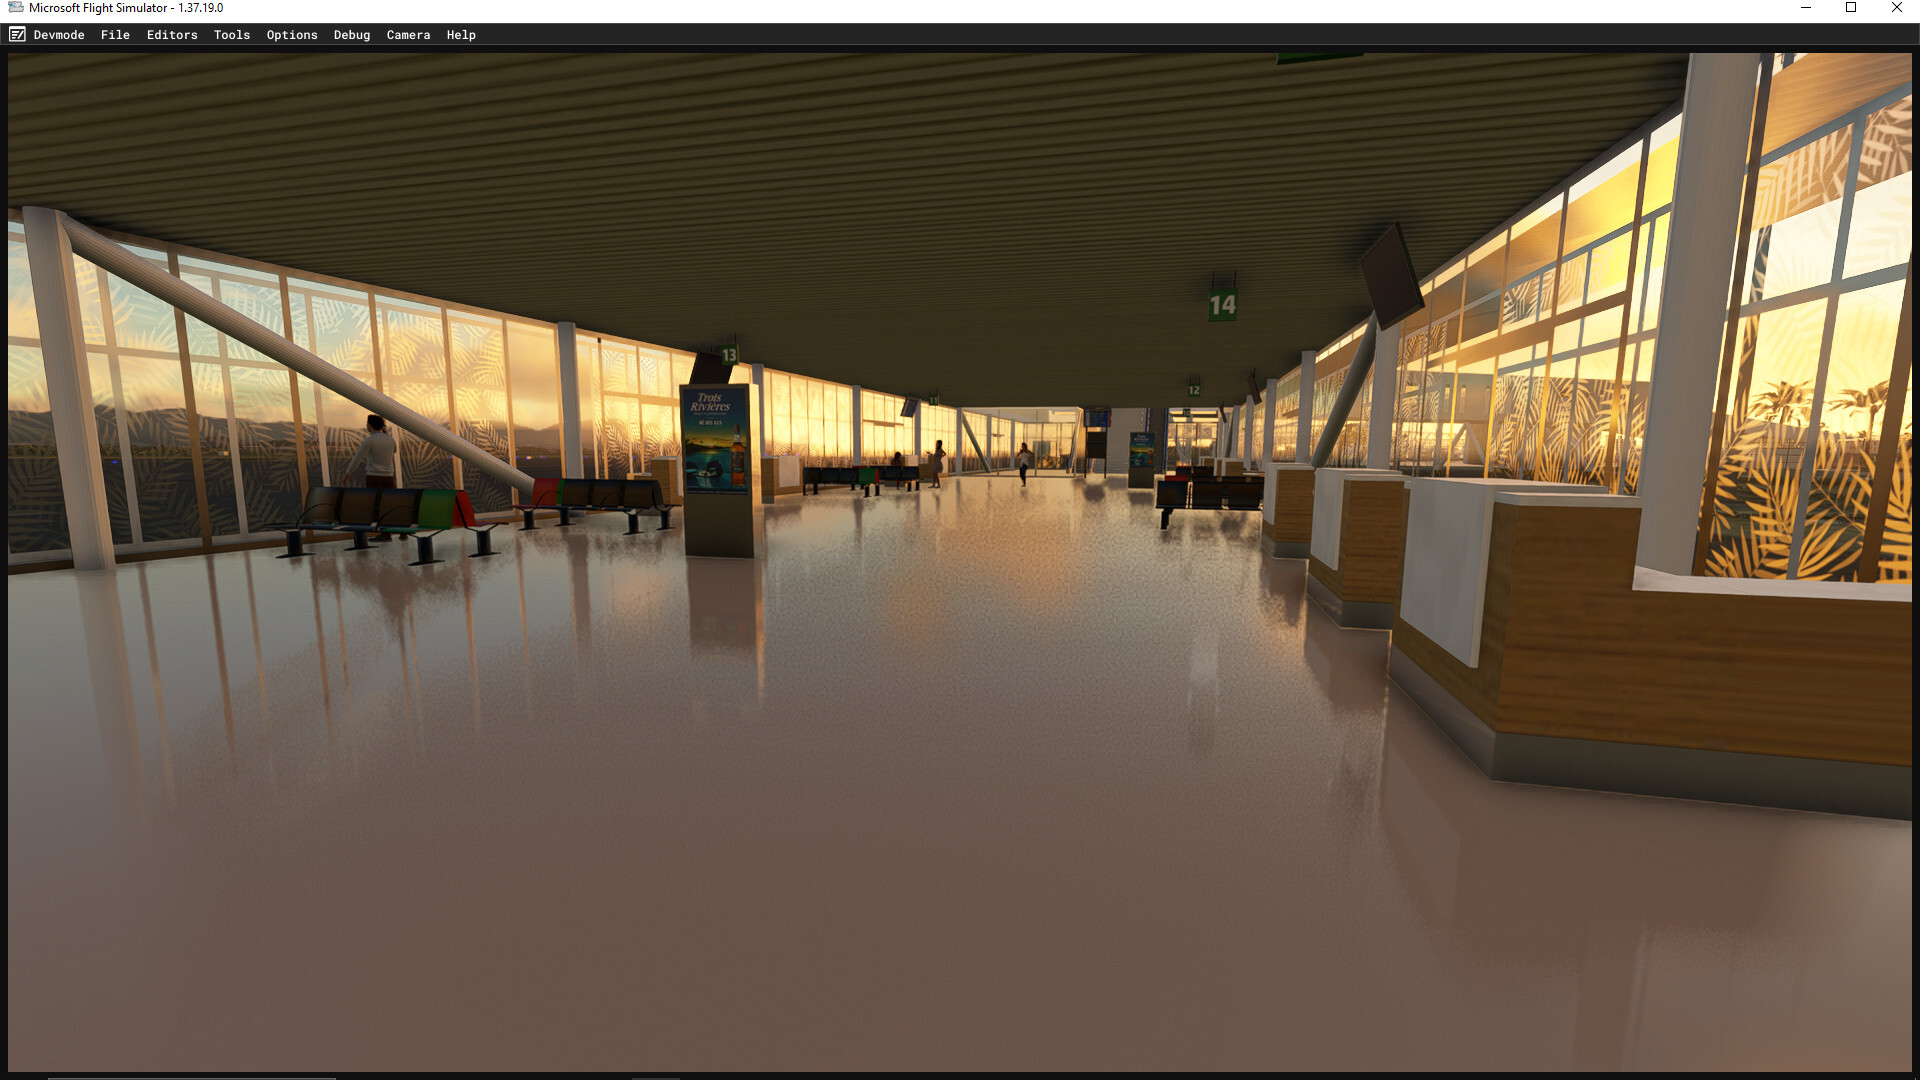1920x1080 pixels.
Task: Click the small gate 12 sign
Action: click(1193, 390)
